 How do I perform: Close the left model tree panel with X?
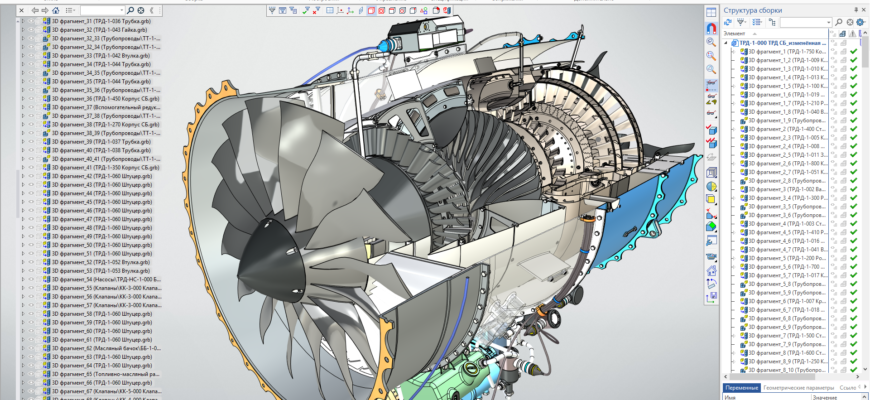click(22, 11)
